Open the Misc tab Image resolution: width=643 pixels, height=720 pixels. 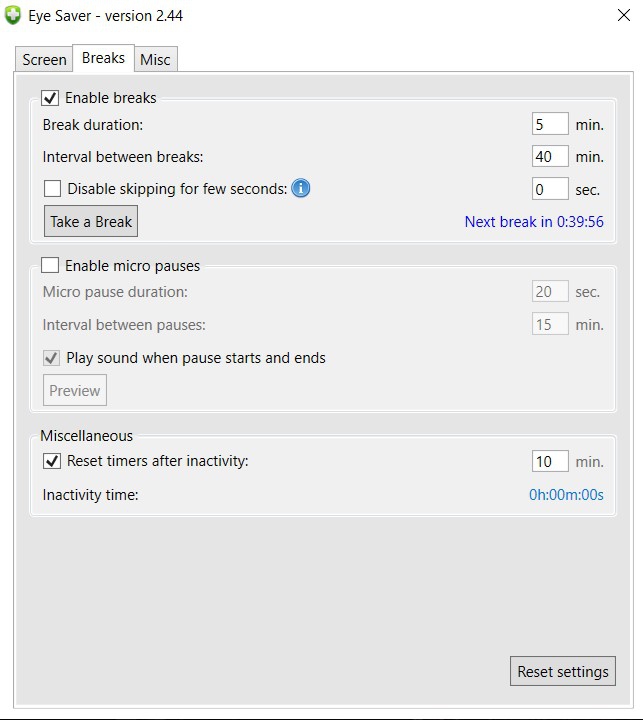[155, 60]
